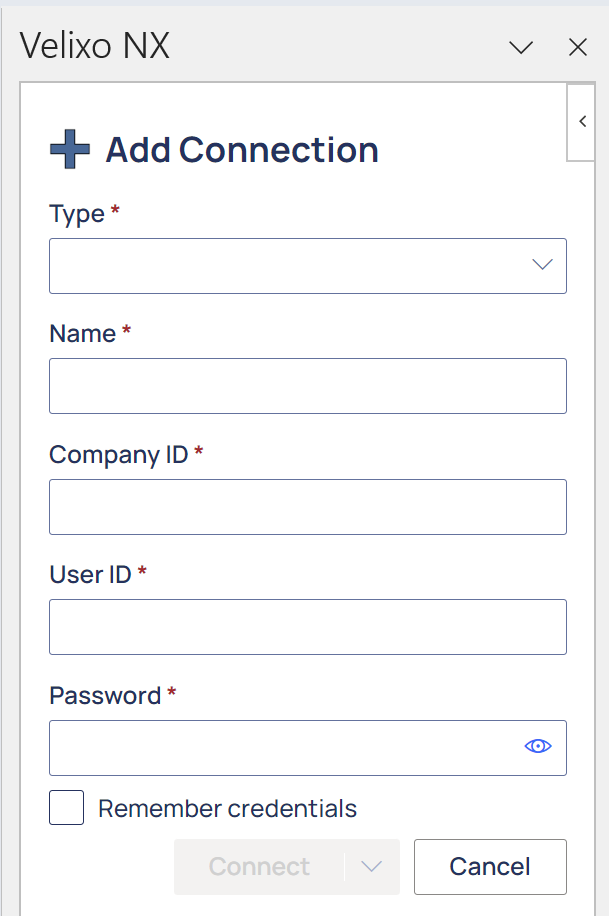Click the blue plus Add Connection icon
Viewport: 609px width, 916px height.
coord(70,149)
